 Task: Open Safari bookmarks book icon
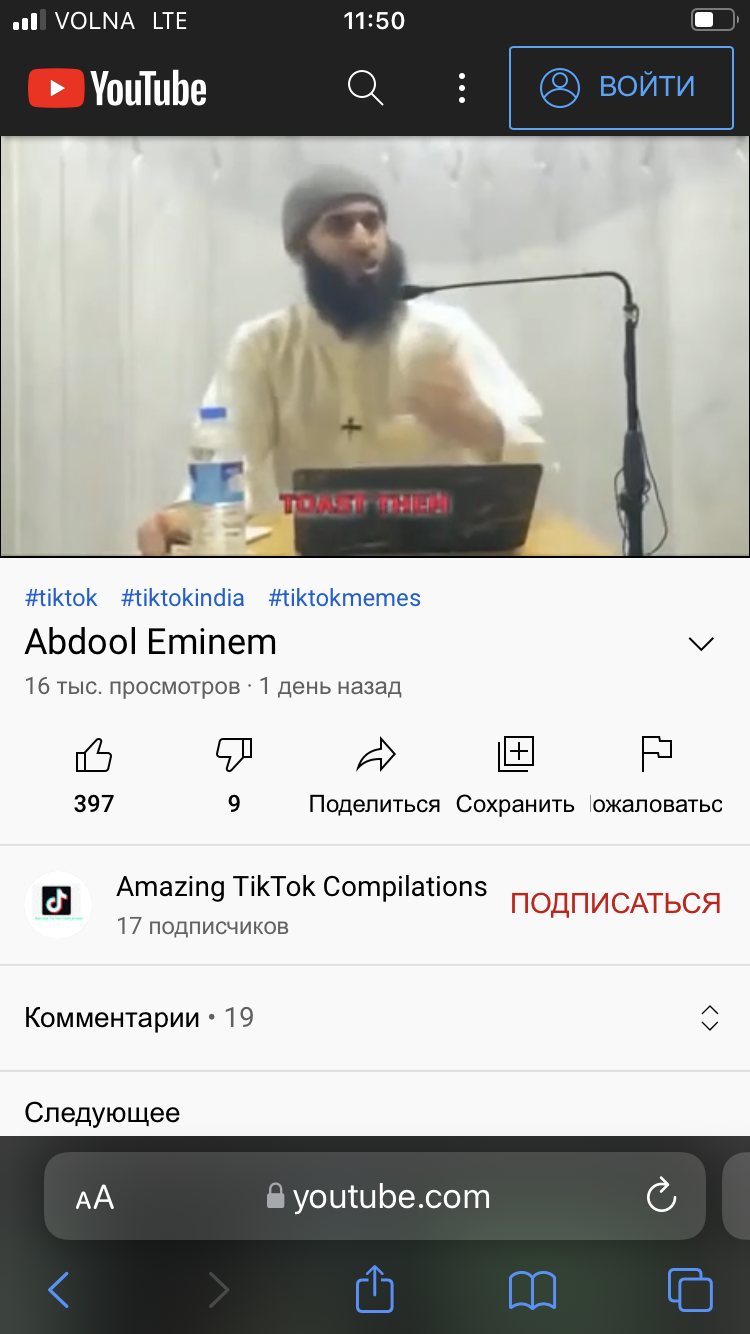(x=532, y=1290)
